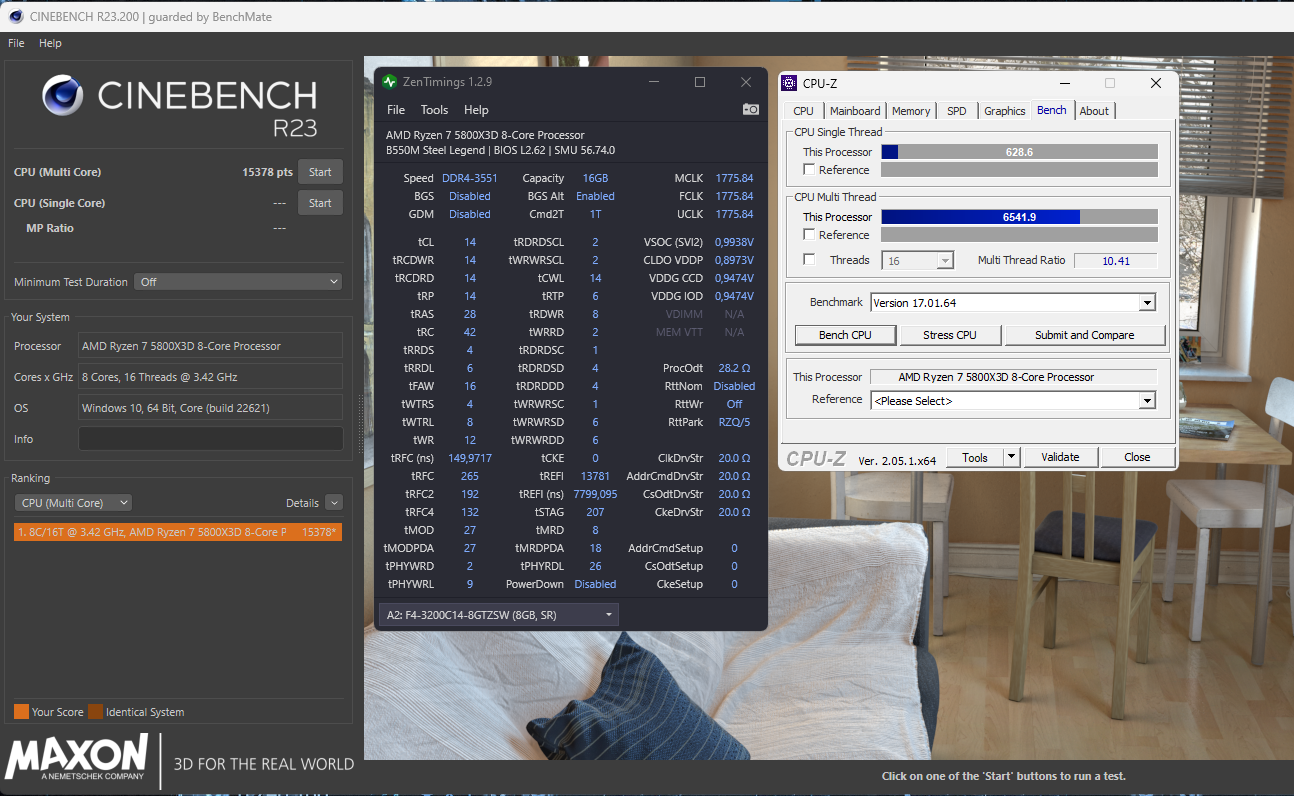This screenshot has height=796, width=1294.
Task: Click the Multi Thread Ratio value box
Action: click(x=1115, y=260)
